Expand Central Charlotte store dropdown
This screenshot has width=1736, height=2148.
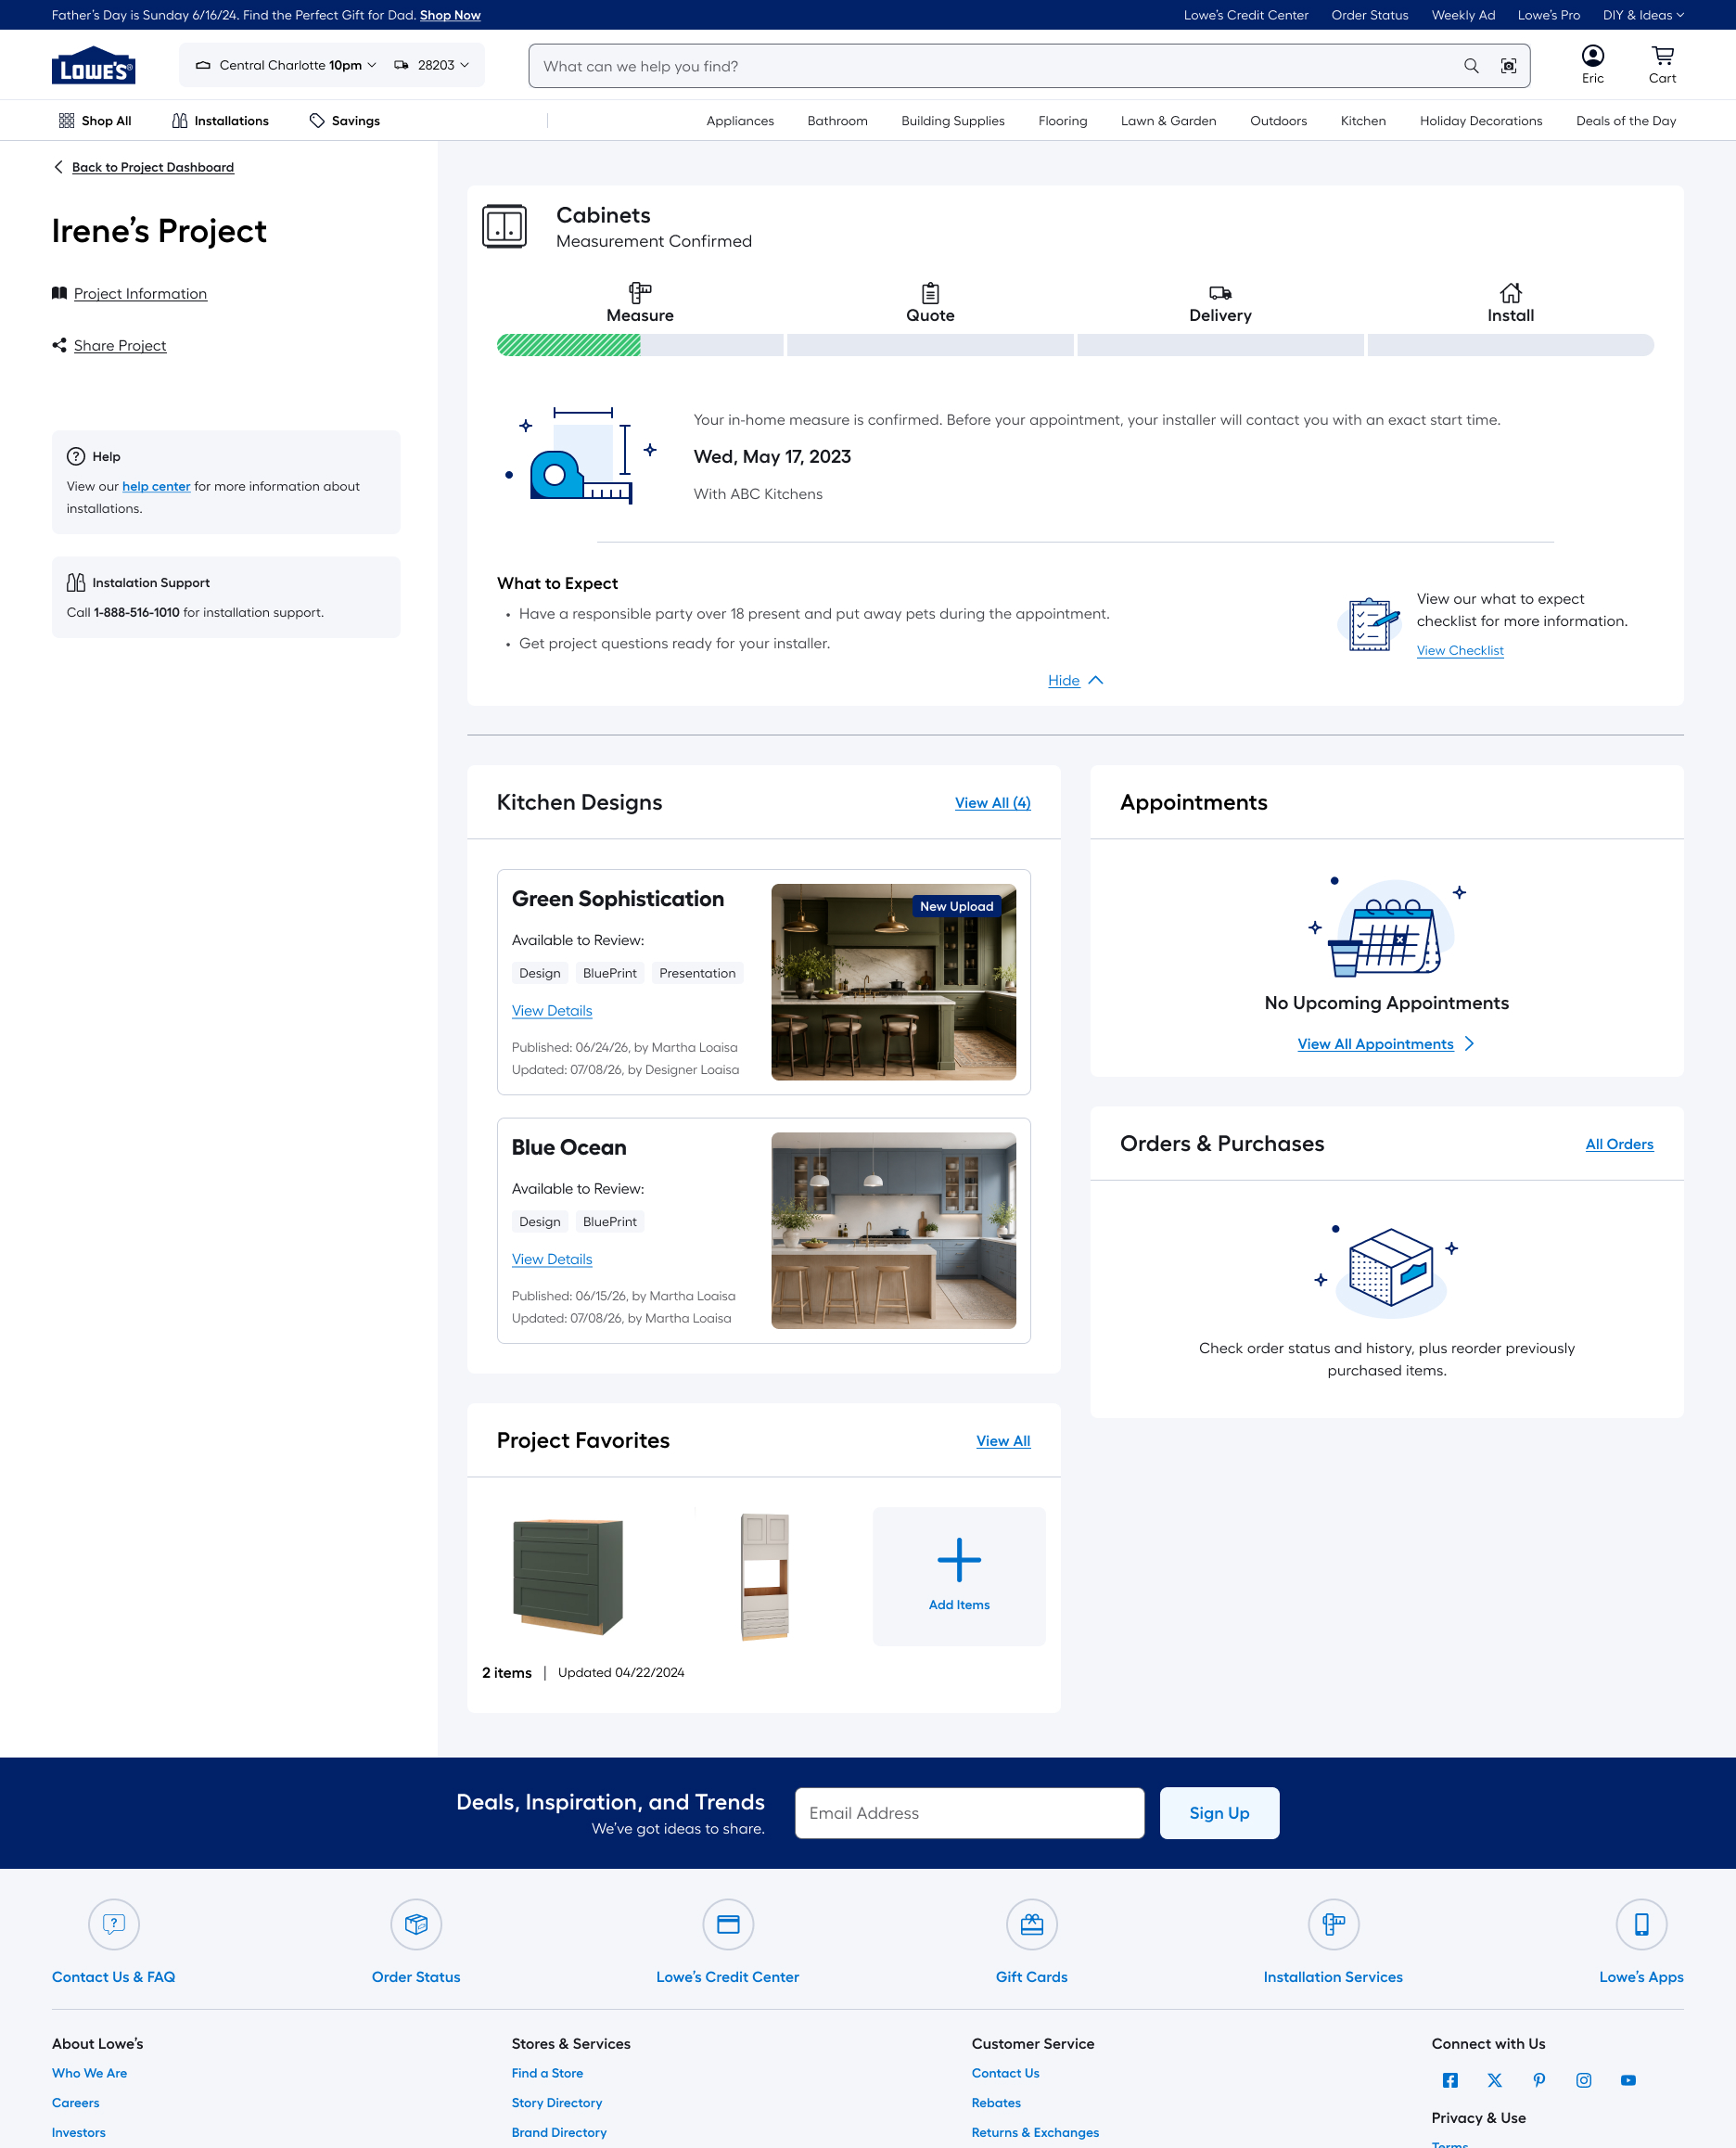pyautogui.click(x=286, y=65)
